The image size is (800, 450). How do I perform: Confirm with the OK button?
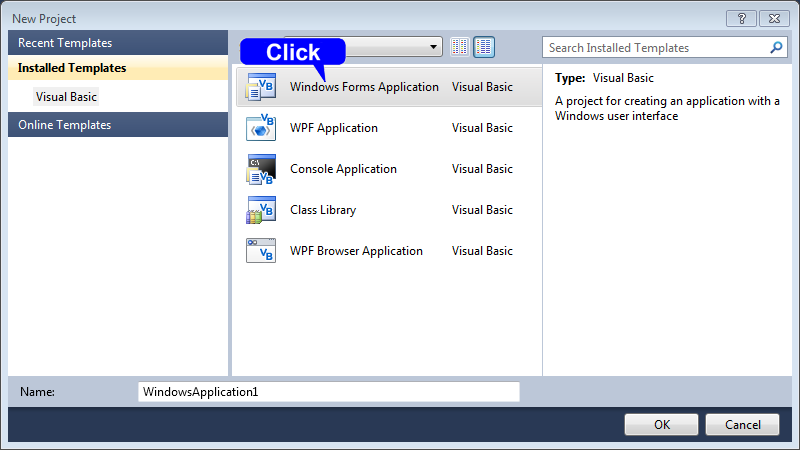pyautogui.click(x=661, y=424)
